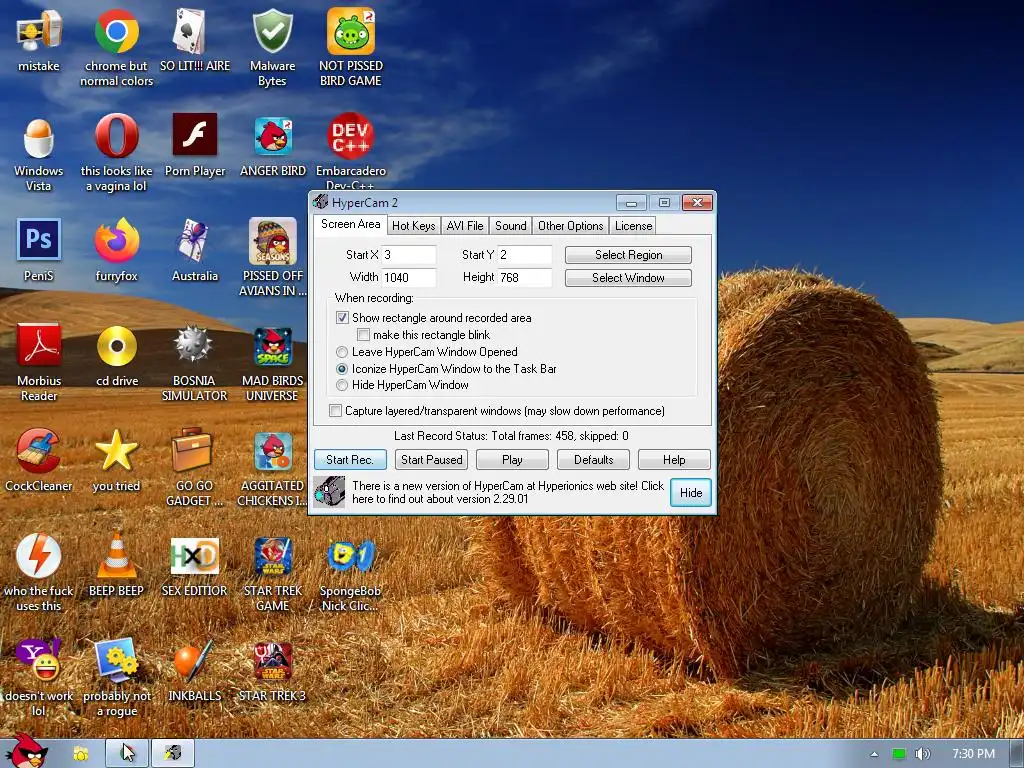The height and width of the screenshot is (768, 1024).
Task: Click the Select Region button
Action: click(628, 255)
